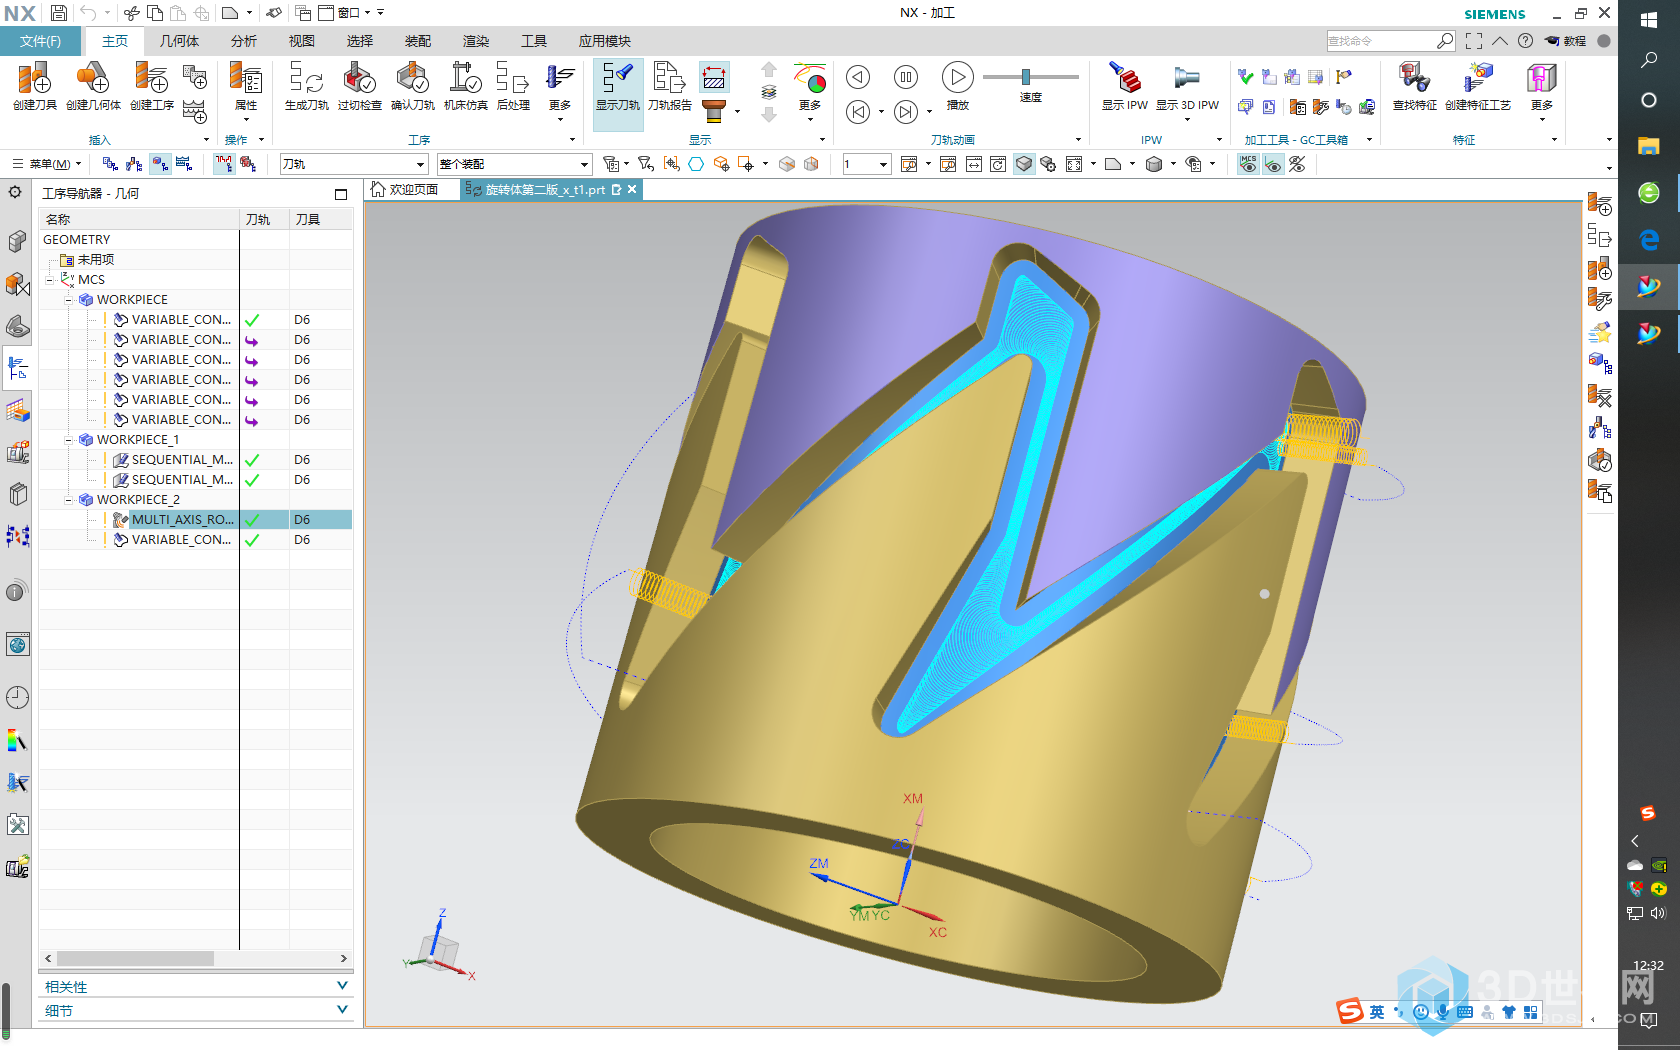Toggle the WCS display eye icon
The height and width of the screenshot is (1050, 1680).
1272,164
